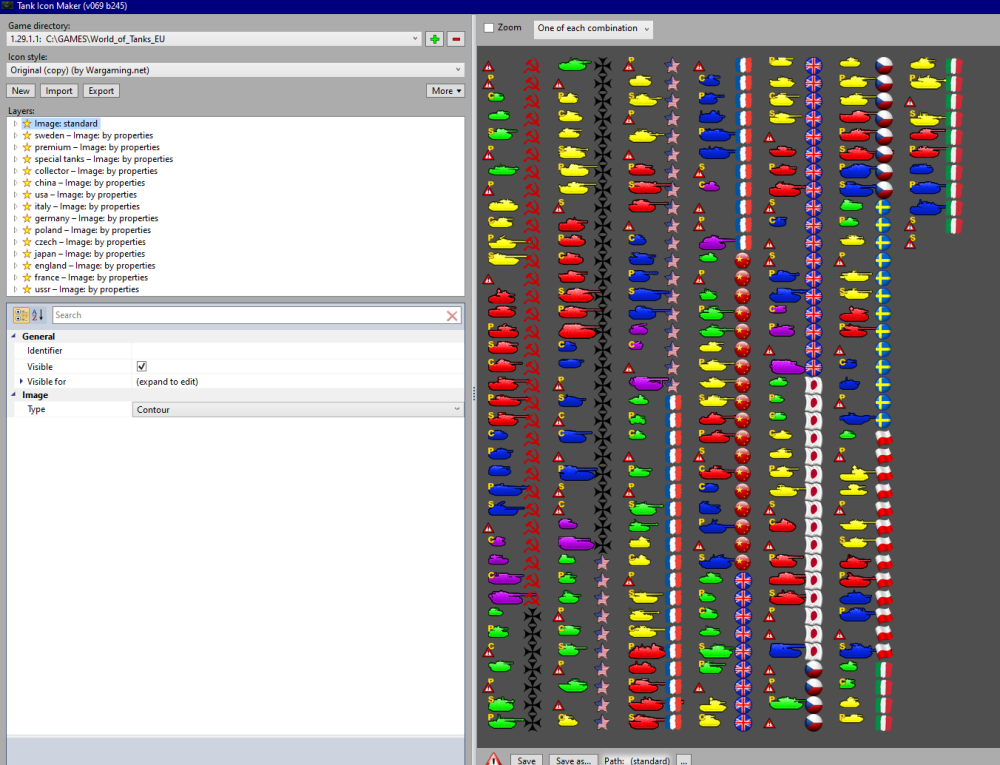Select the 'Image: standard' layer

tap(66, 124)
